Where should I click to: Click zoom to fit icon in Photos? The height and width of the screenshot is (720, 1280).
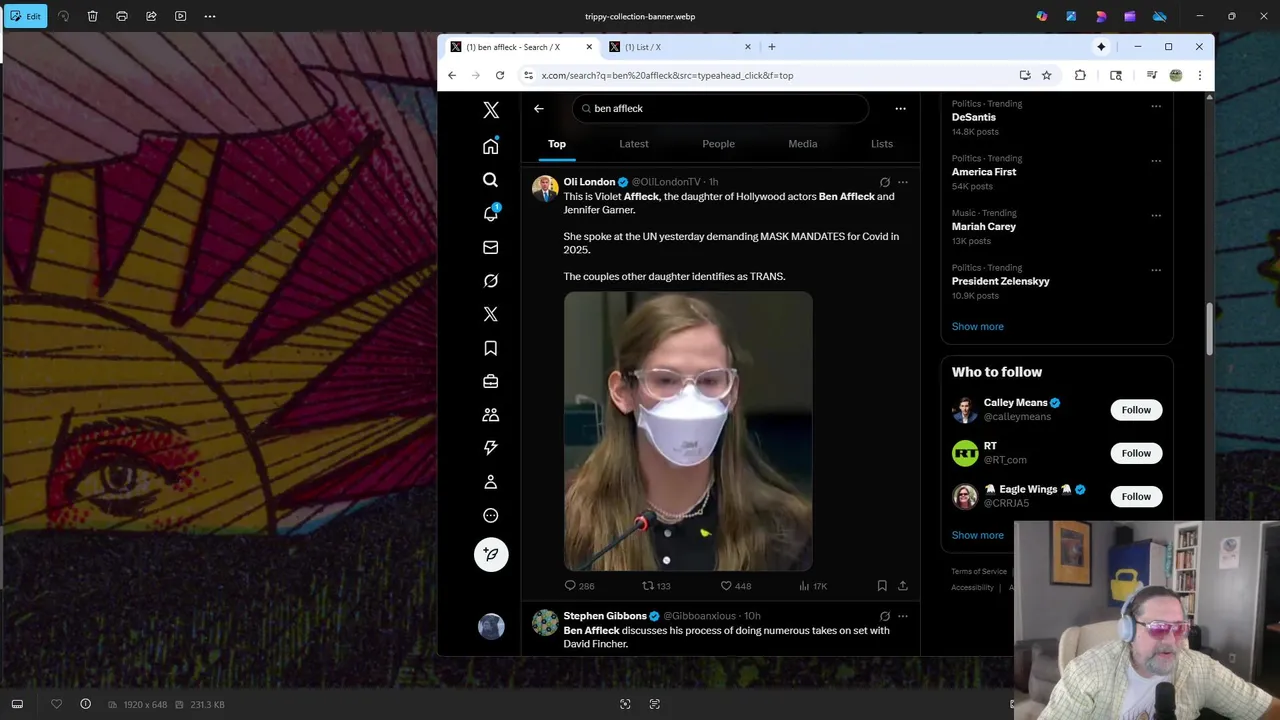(x=625, y=704)
